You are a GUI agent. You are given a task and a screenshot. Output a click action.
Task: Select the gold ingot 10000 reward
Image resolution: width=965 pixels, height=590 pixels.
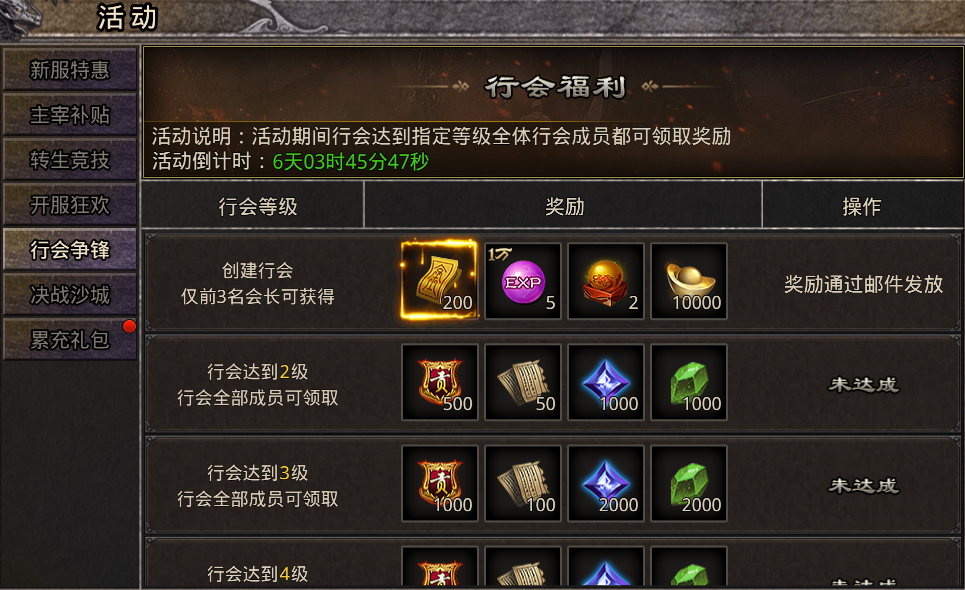[x=689, y=281]
